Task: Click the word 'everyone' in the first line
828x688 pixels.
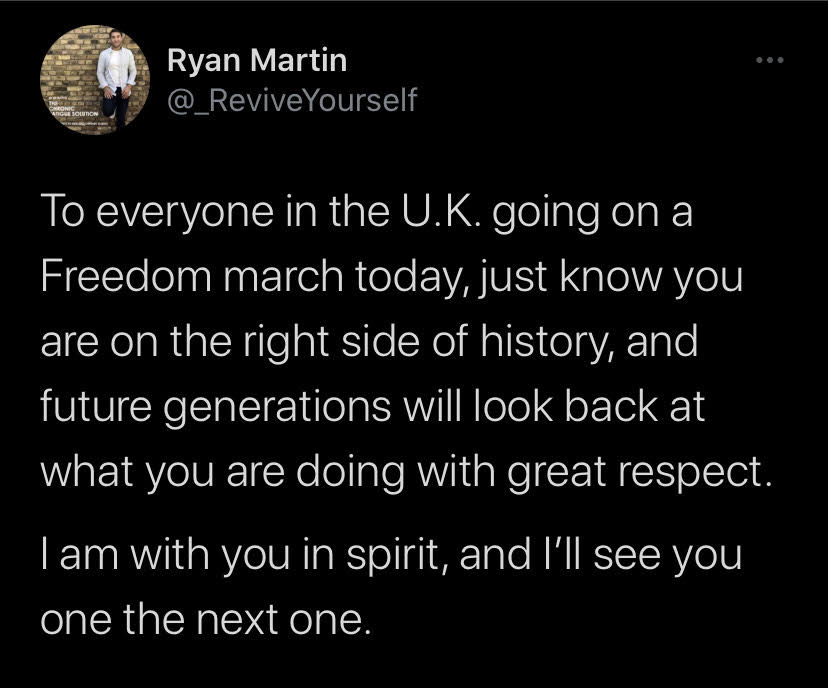Action: (x=185, y=213)
